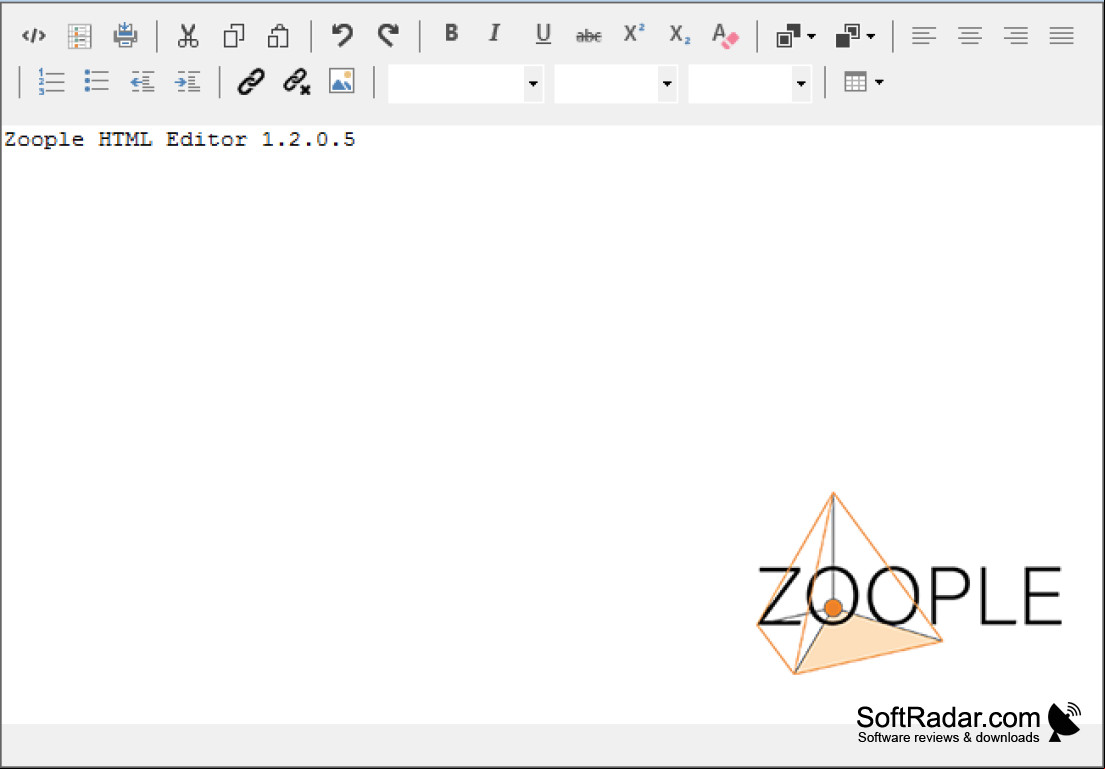The image size is (1105, 769).
Task: Center-align the text
Action: pyautogui.click(x=970, y=35)
